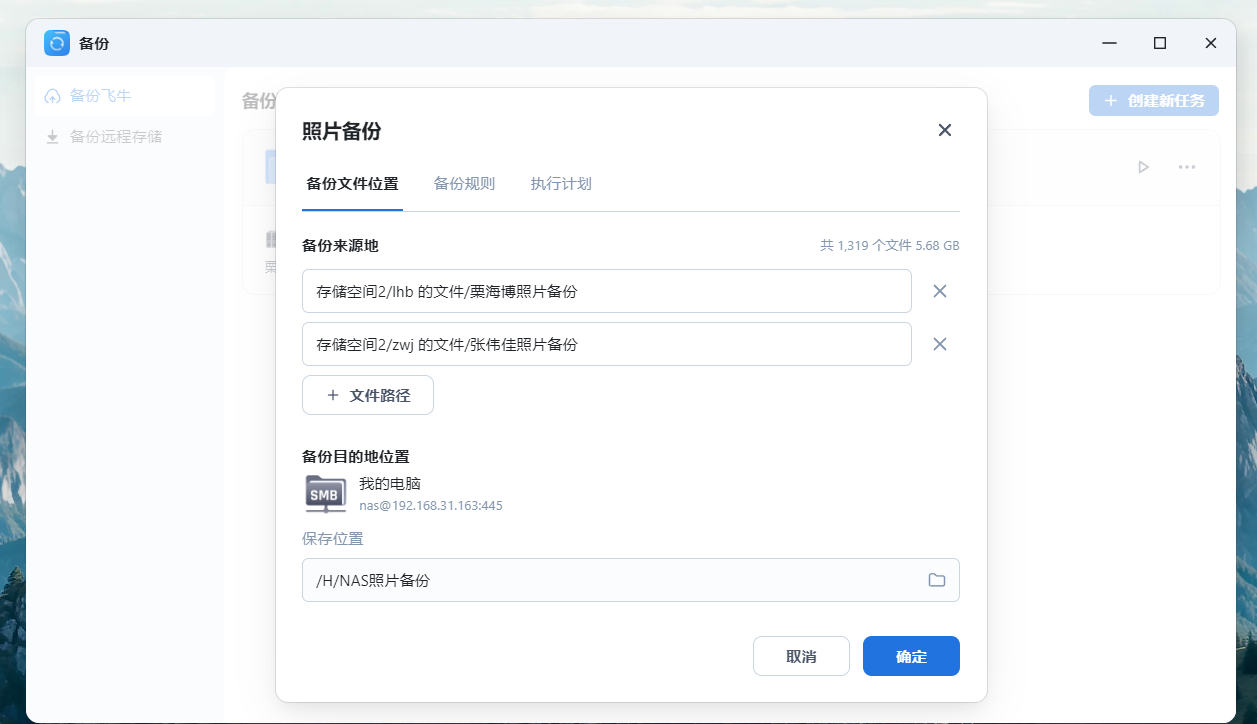Click the 备份 app logo icon
1257x724 pixels.
tap(57, 43)
